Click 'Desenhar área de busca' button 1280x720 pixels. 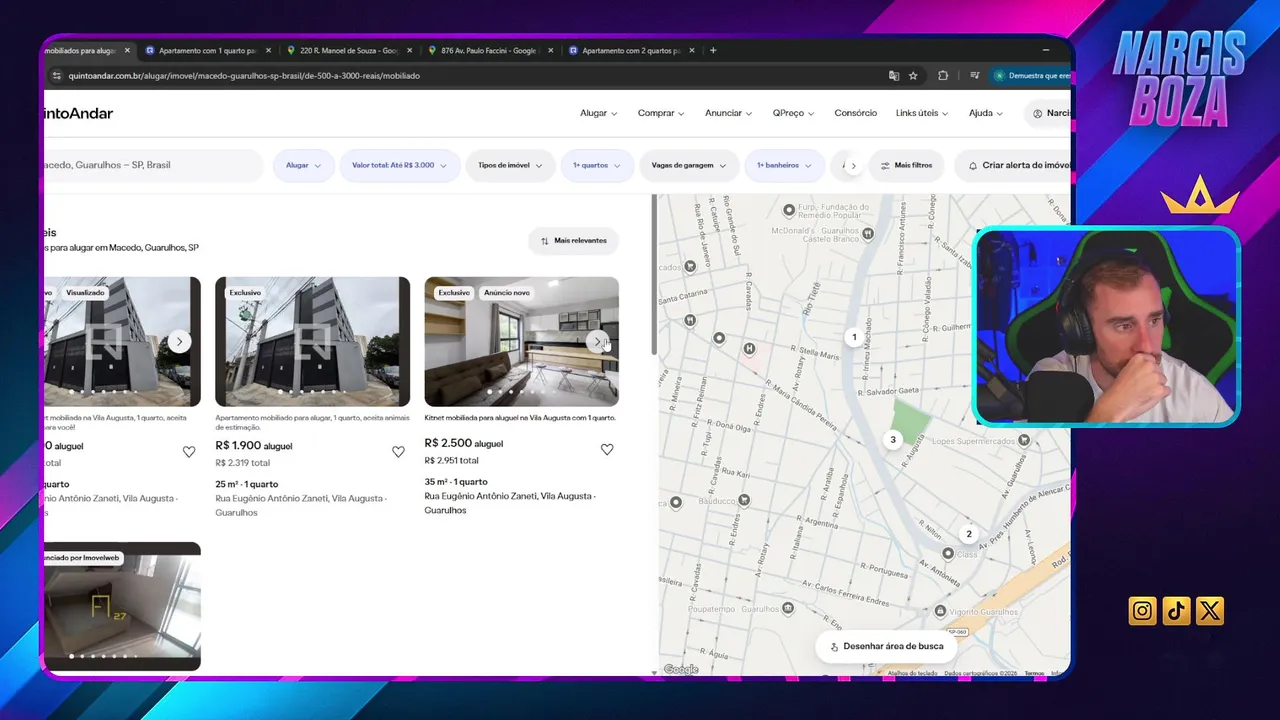[886, 646]
